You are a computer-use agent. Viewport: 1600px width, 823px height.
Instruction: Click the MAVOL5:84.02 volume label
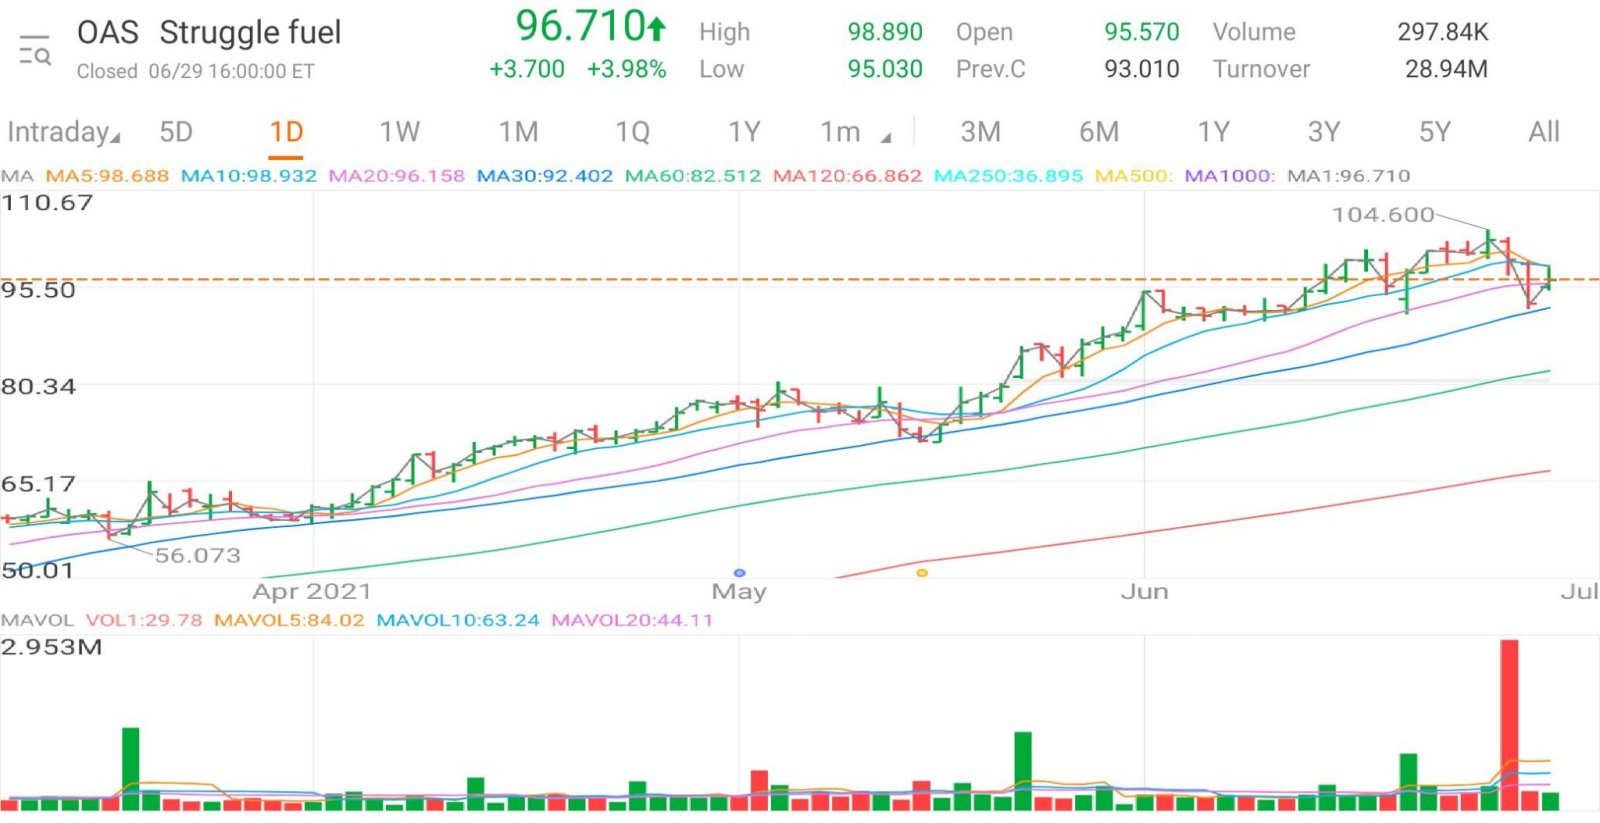tap(289, 620)
